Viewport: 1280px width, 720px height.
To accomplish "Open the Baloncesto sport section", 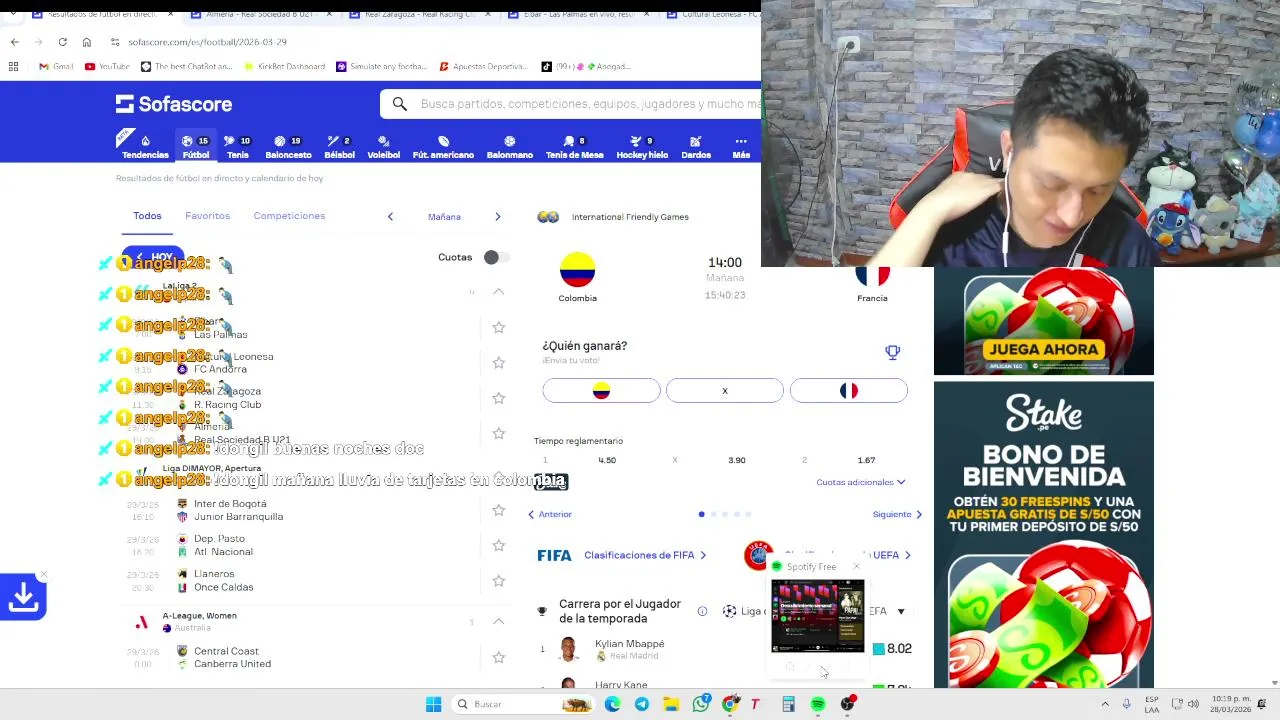I will pos(288,147).
